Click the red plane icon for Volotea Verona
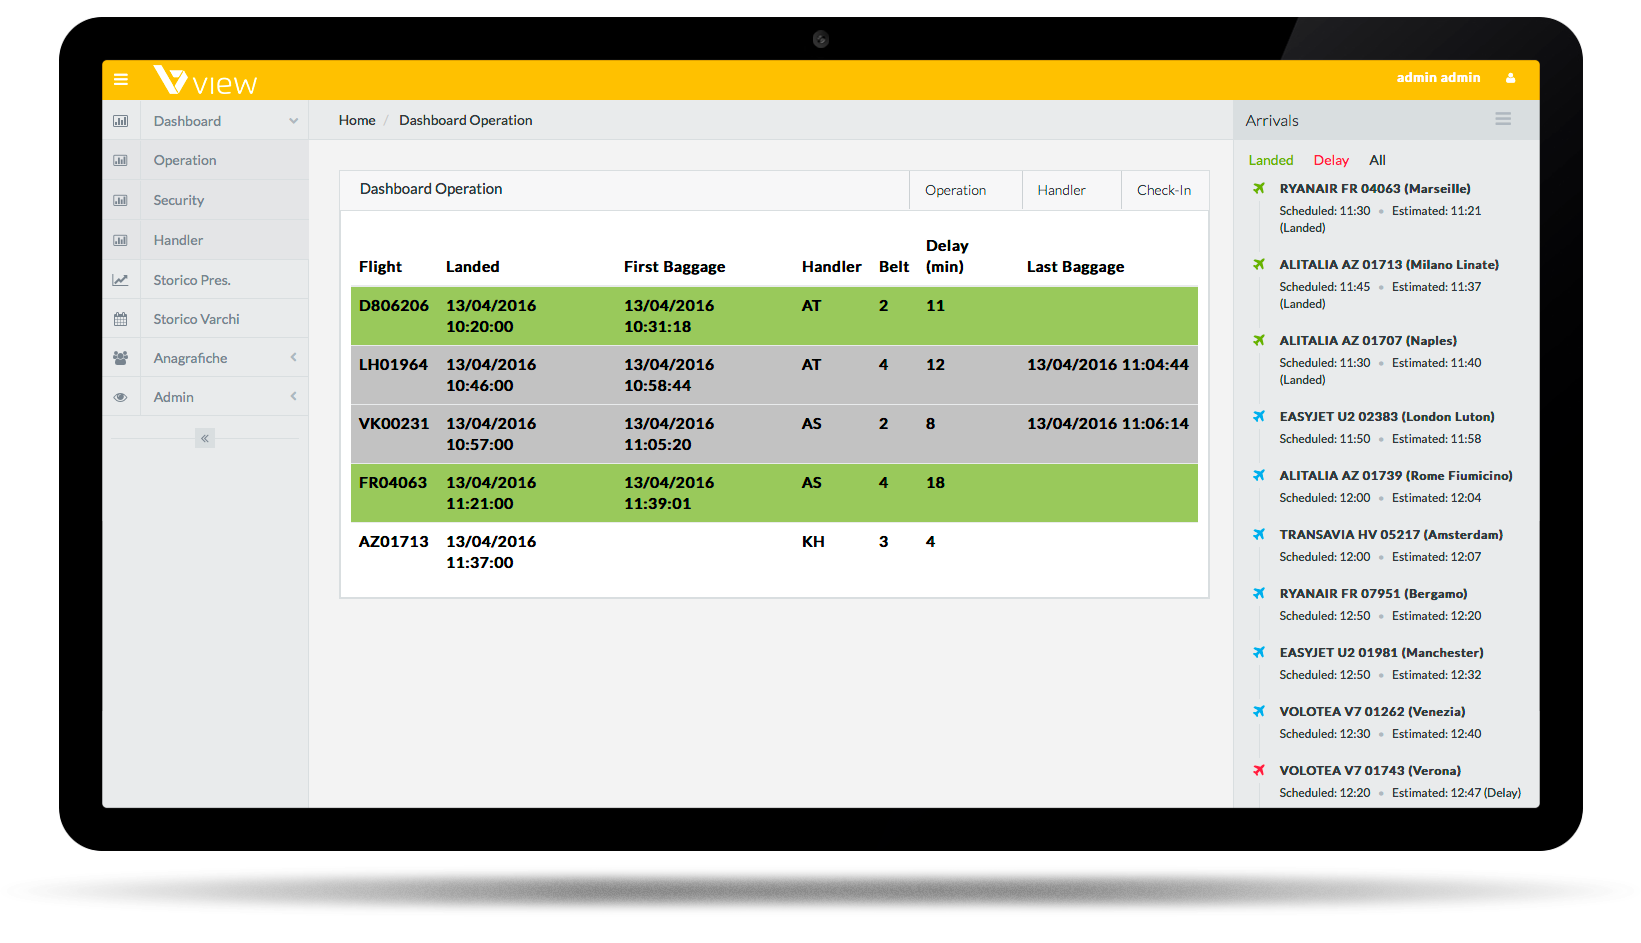 pyautogui.click(x=1259, y=770)
